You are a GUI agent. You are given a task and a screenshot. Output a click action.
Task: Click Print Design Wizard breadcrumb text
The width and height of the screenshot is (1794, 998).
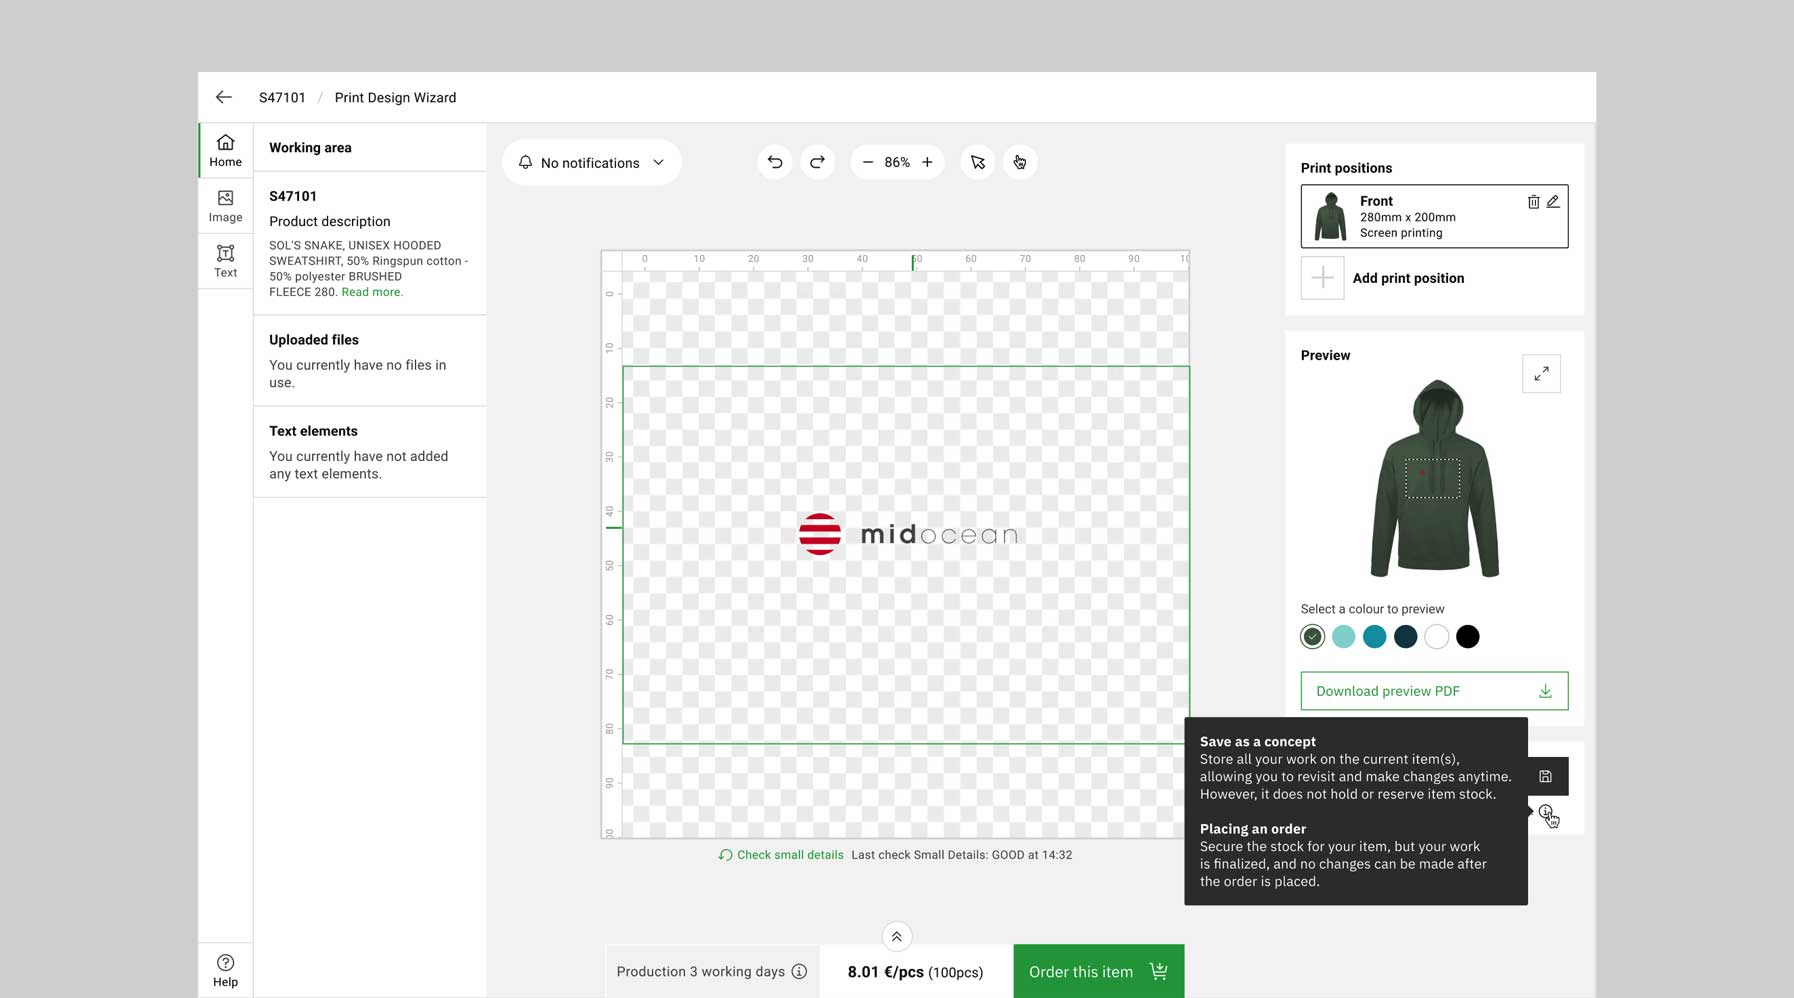click(x=395, y=97)
